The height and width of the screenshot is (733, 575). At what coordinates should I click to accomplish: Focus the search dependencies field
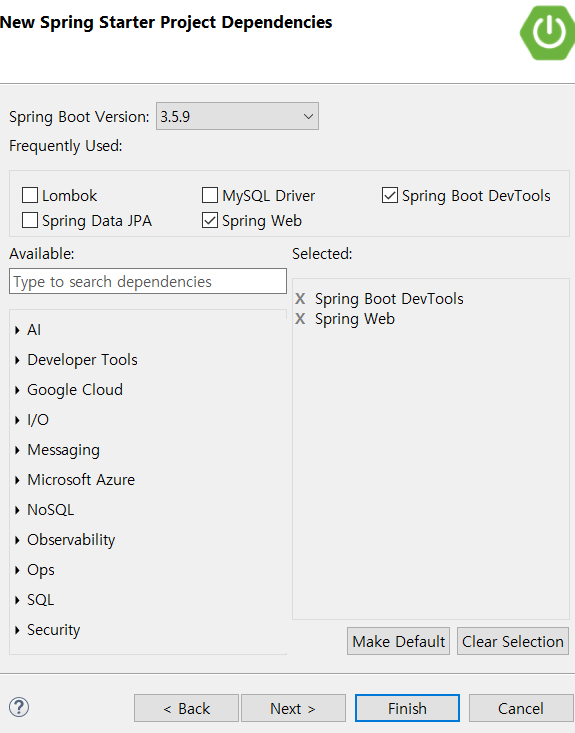coord(148,281)
